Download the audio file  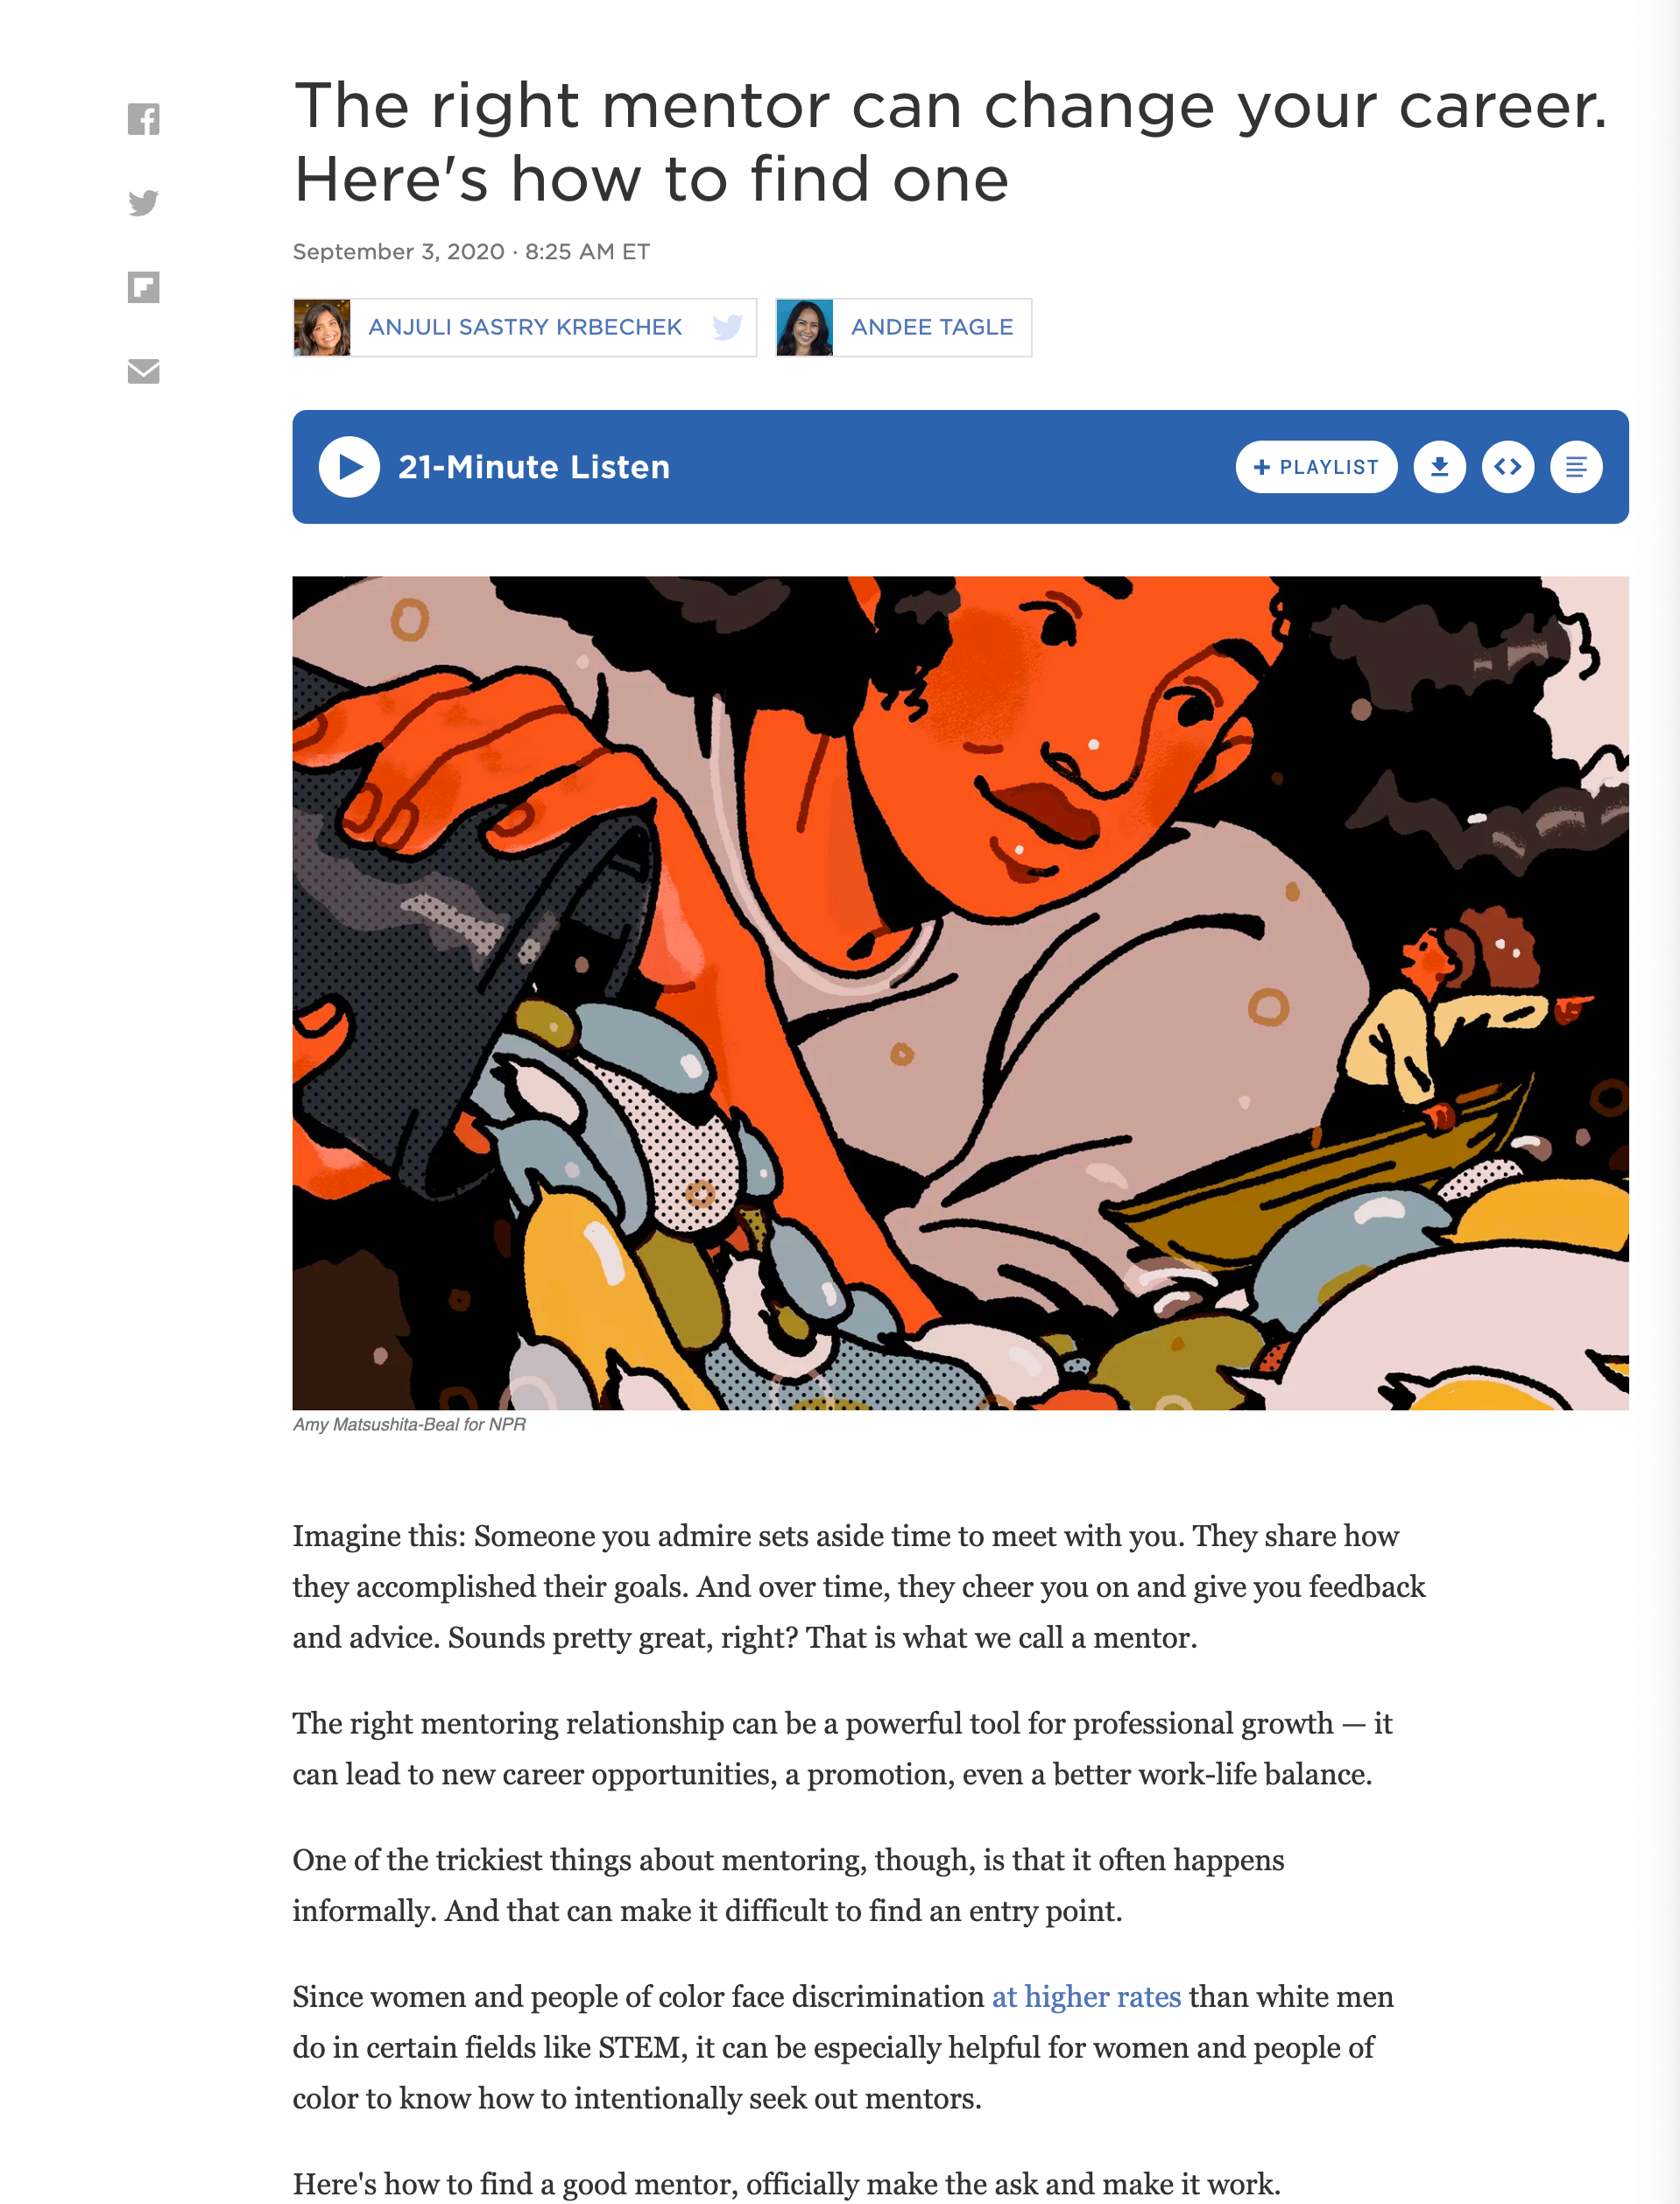point(1439,467)
